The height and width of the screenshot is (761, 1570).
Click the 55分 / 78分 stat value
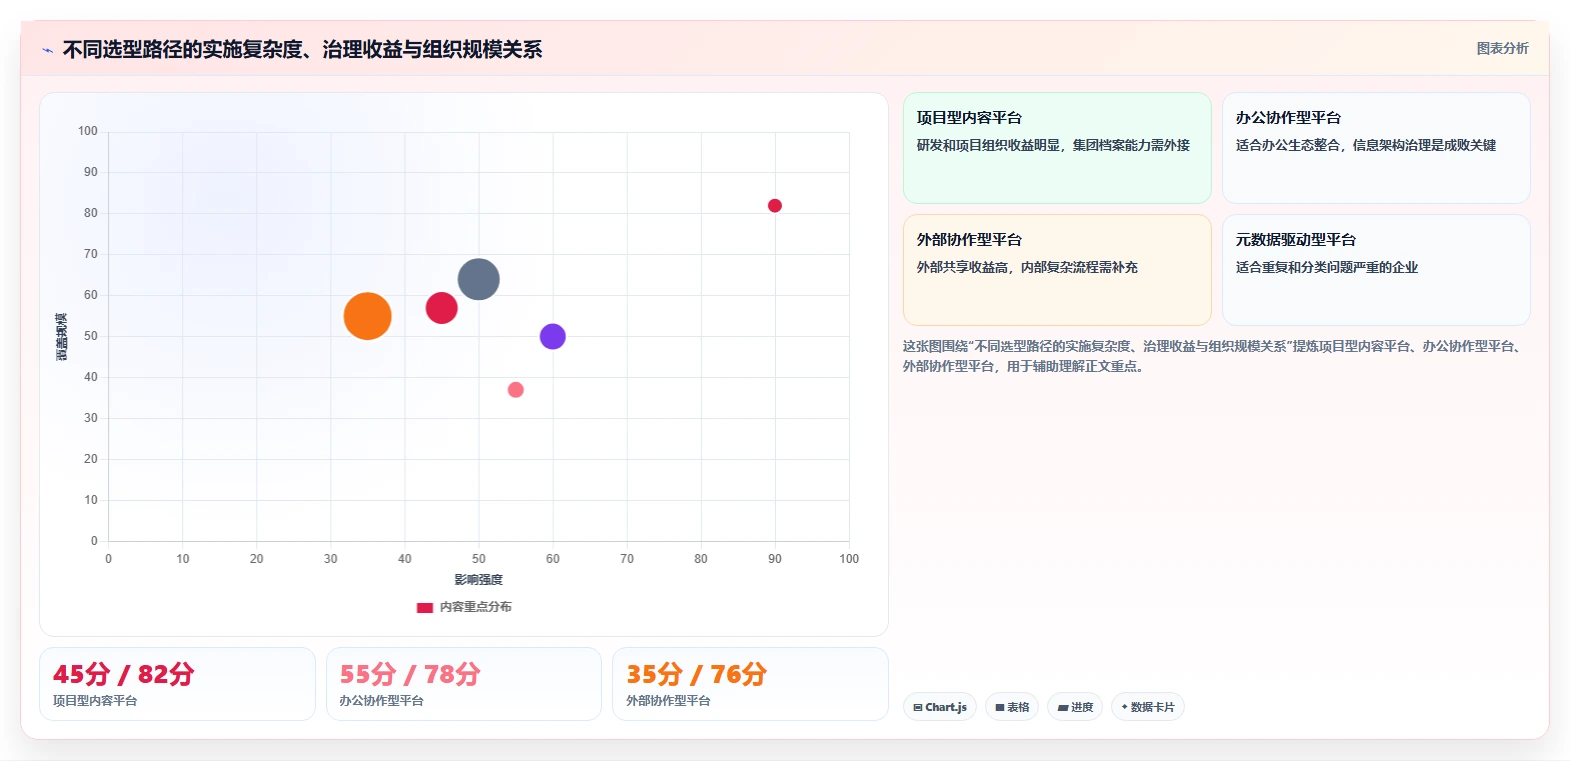point(410,674)
